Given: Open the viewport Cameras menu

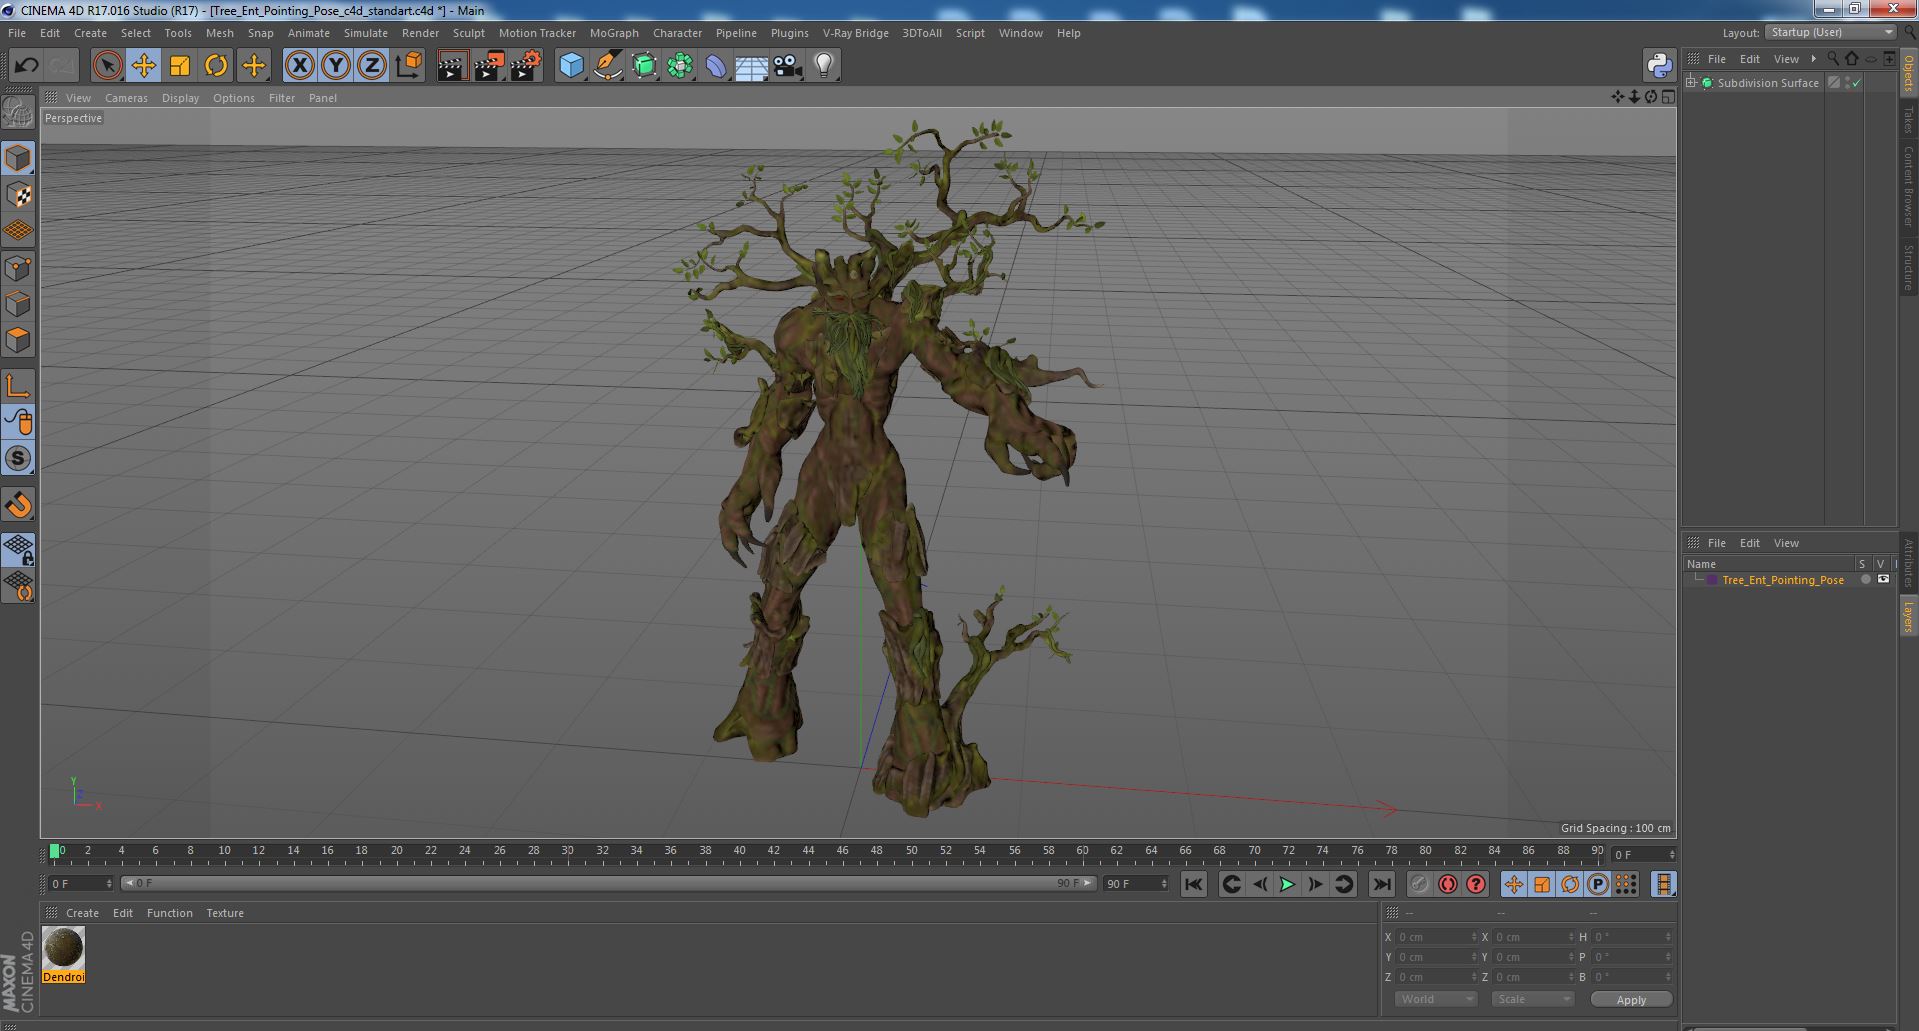Looking at the screenshot, I should tap(126, 98).
